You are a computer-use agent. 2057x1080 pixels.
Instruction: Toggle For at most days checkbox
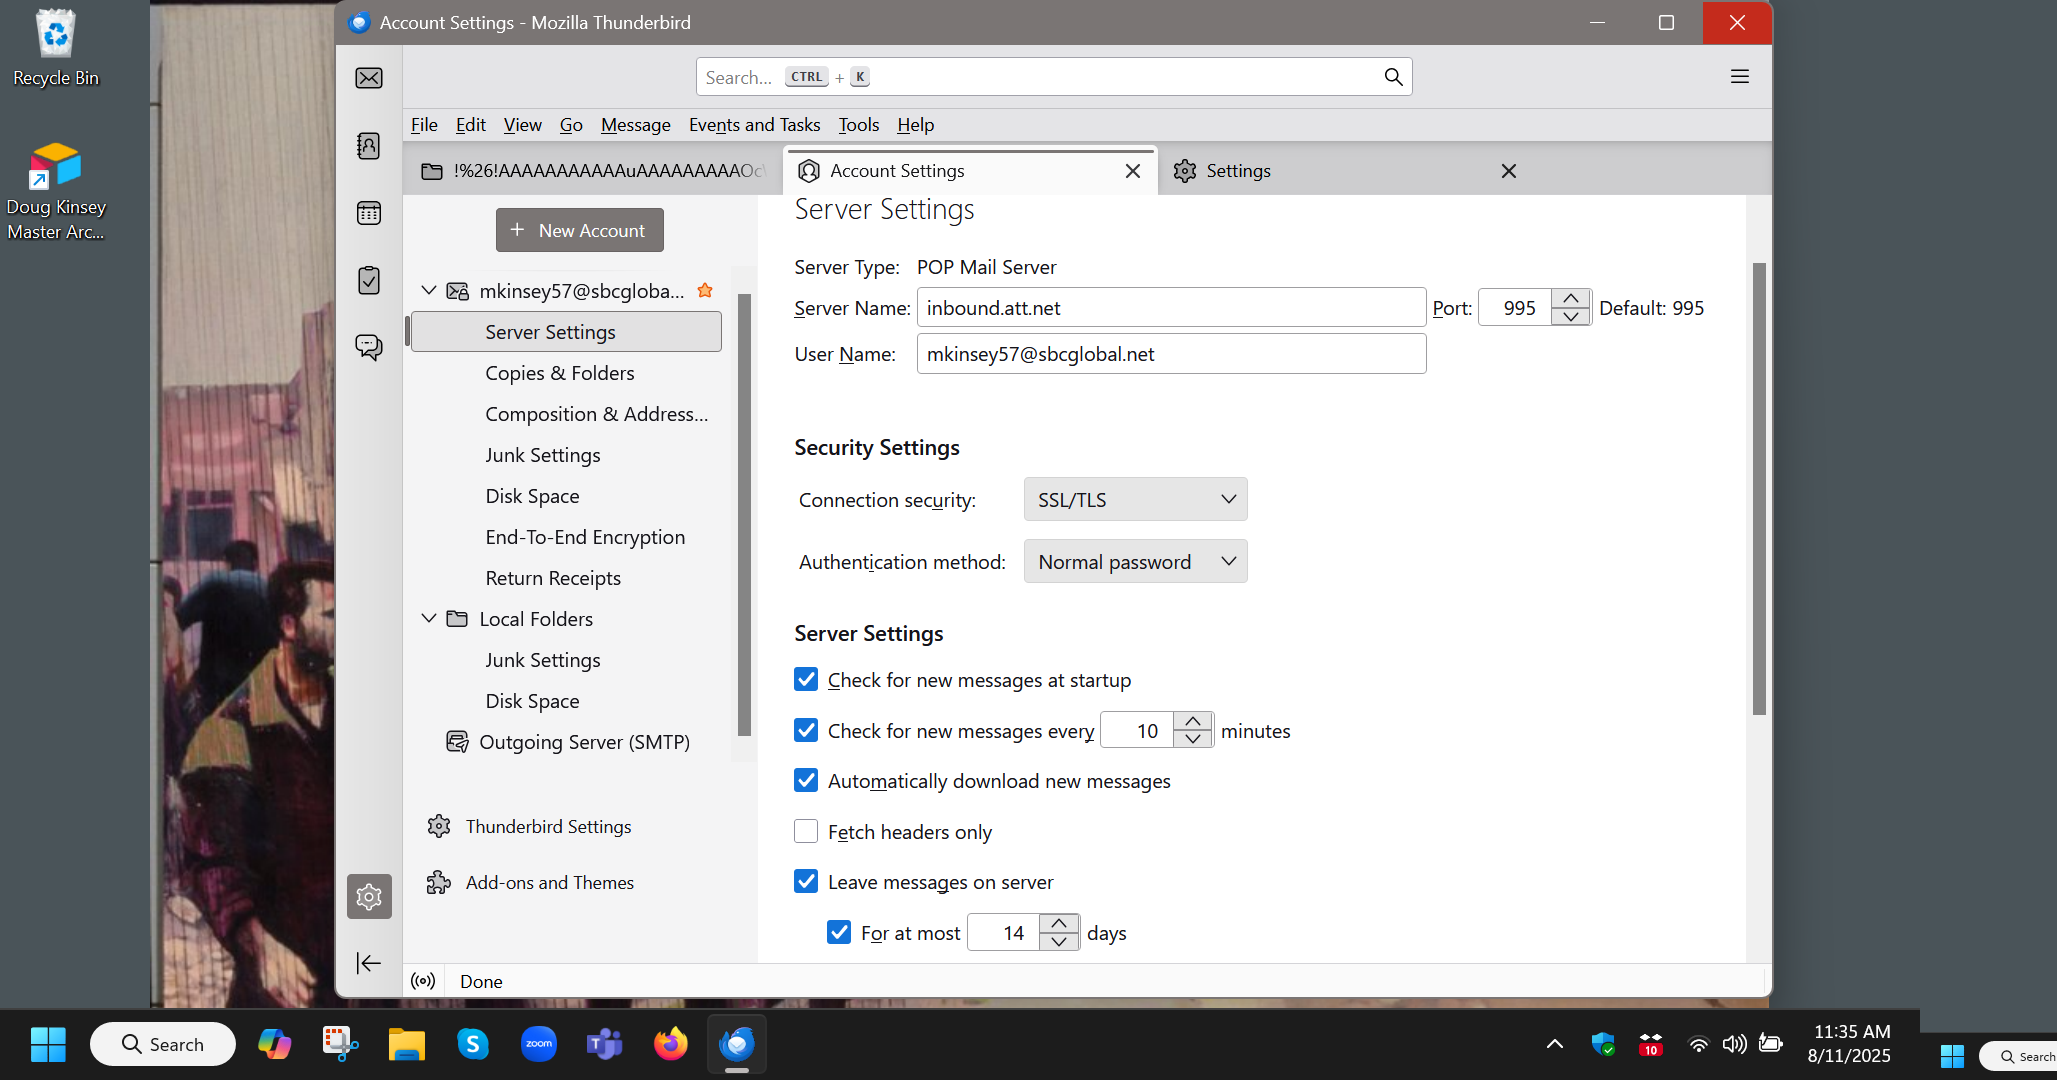coord(839,932)
